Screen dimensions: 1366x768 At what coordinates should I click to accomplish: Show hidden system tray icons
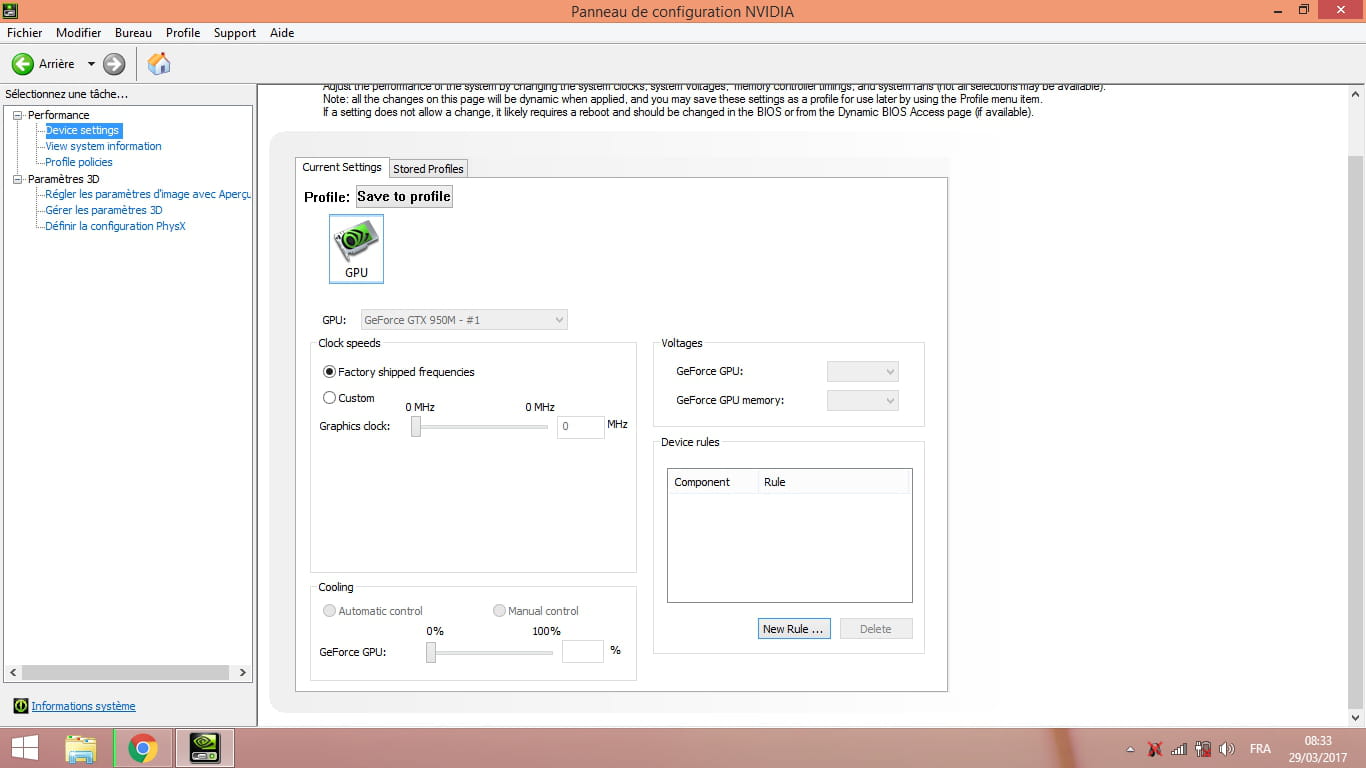point(1130,749)
